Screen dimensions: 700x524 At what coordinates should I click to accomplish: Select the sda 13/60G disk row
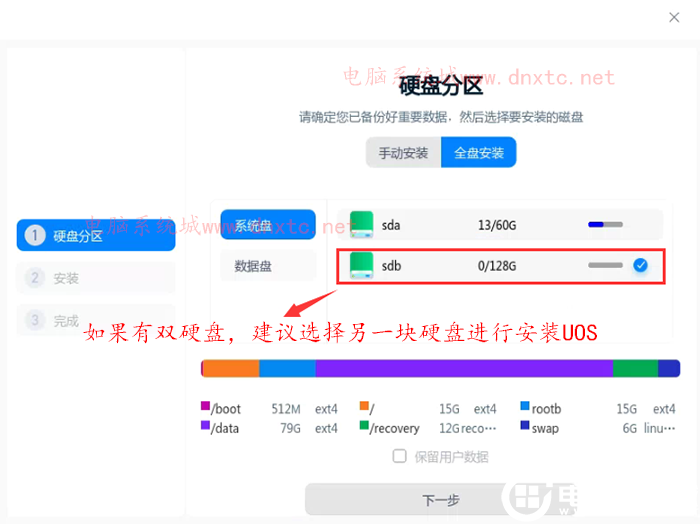tap(500, 225)
